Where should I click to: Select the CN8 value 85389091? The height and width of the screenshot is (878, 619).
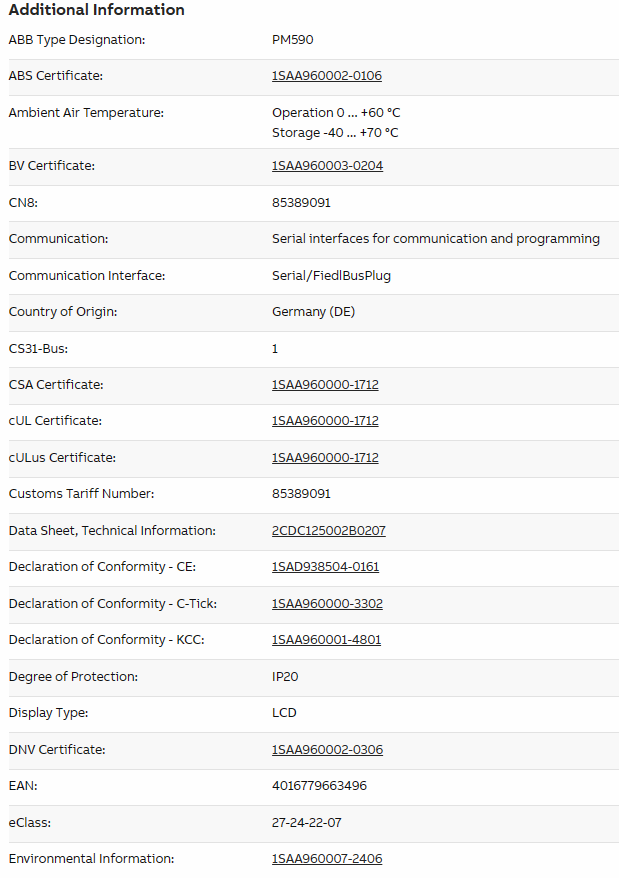click(301, 202)
